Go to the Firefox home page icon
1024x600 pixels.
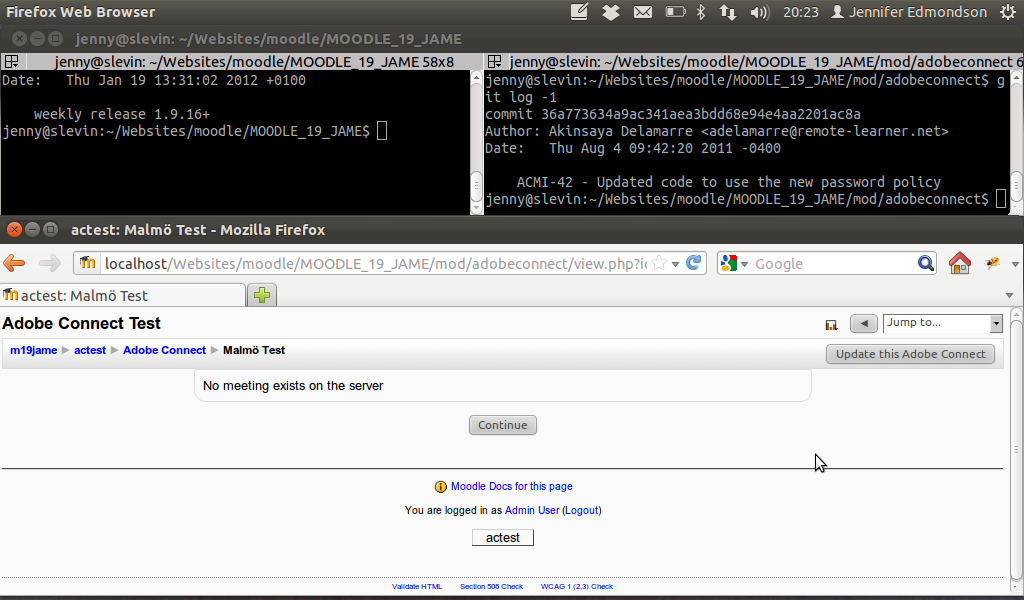point(959,263)
